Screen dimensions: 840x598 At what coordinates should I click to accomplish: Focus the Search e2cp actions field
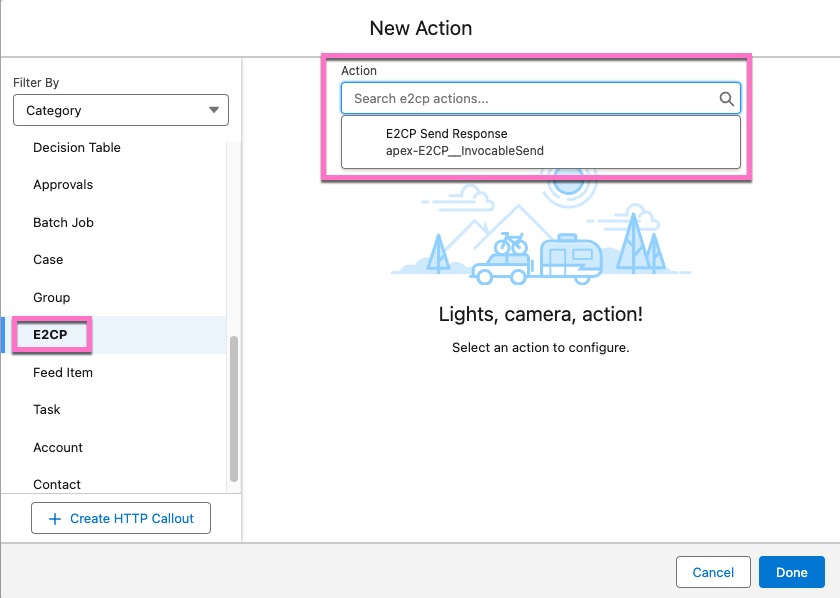(x=541, y=99)
